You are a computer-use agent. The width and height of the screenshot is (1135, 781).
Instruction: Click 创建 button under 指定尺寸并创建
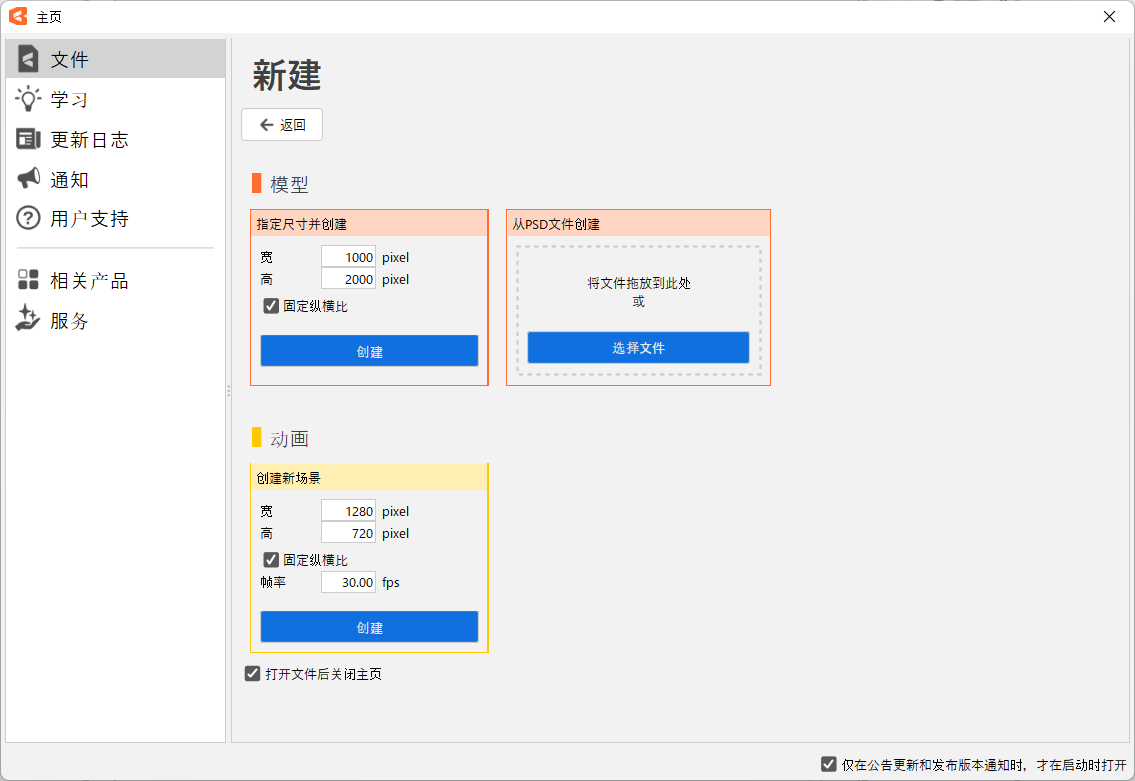tap(369, 351)
